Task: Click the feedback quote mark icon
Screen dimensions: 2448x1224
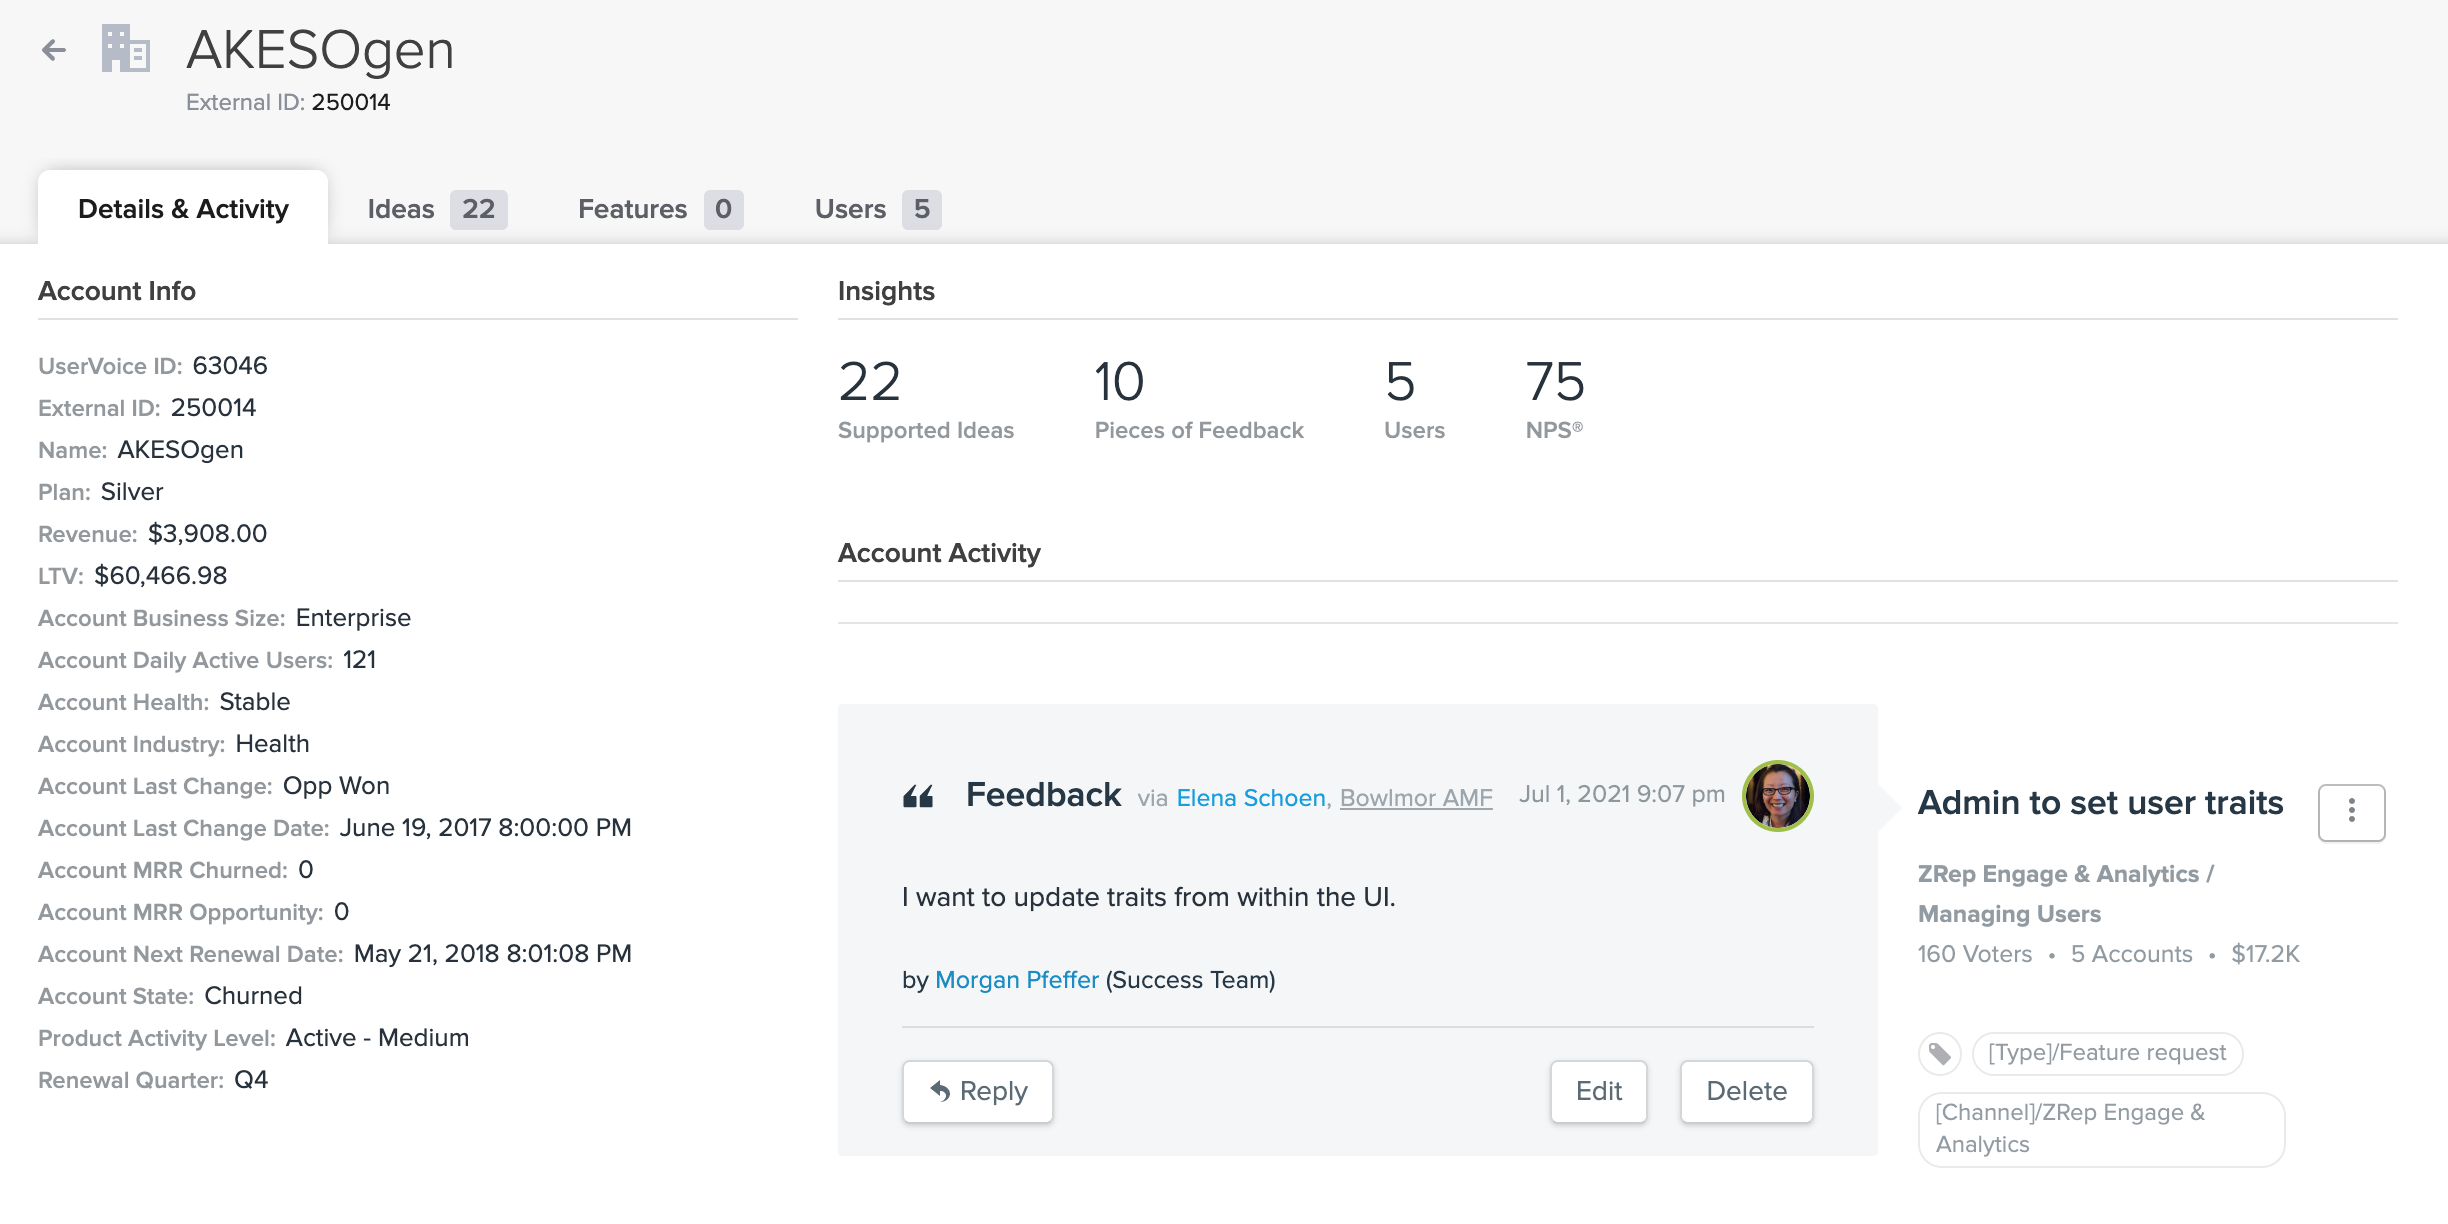Action: tap(918, 797)
